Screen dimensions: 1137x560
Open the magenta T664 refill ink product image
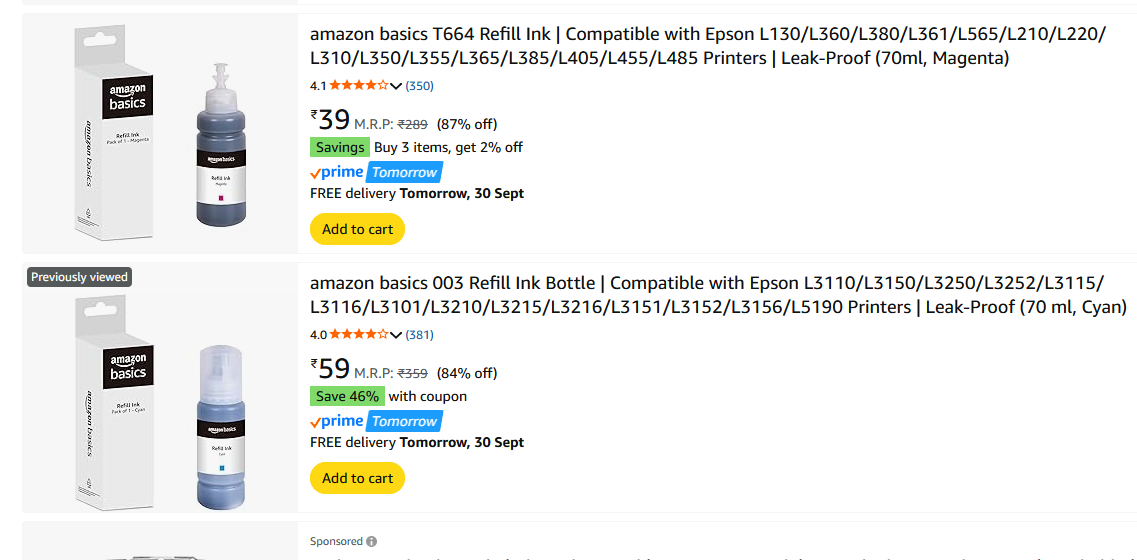(160, 133)
